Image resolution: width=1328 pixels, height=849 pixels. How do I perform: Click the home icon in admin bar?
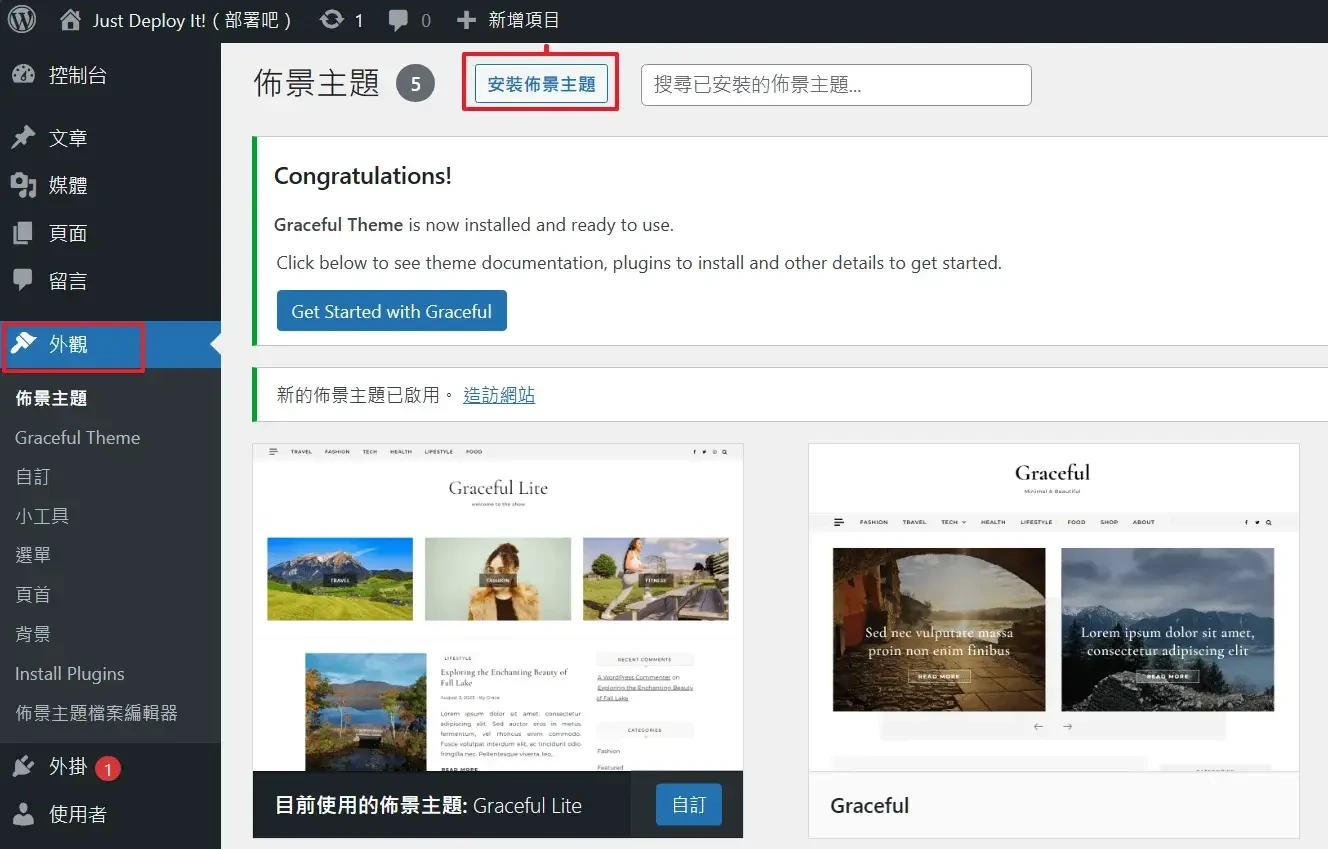coord(70,20)
